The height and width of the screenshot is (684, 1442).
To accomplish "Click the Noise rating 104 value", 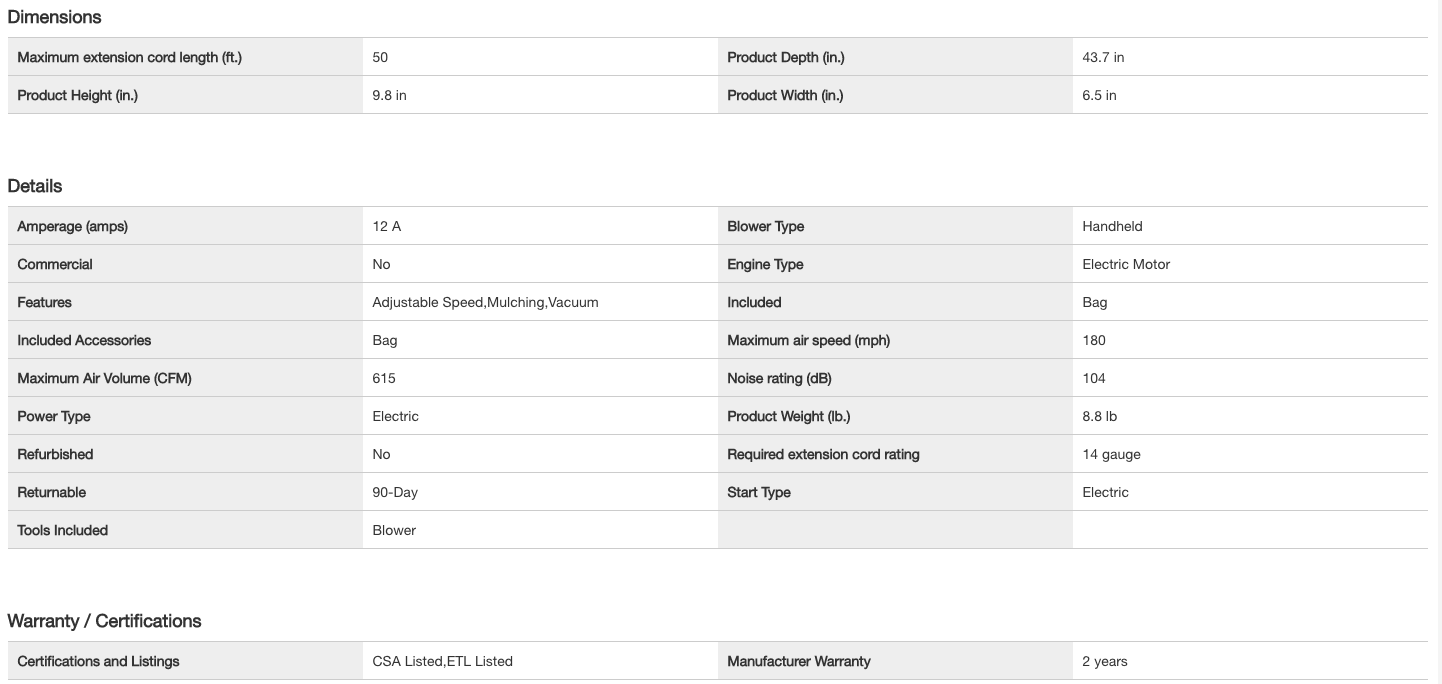I will click(1094, 378).
